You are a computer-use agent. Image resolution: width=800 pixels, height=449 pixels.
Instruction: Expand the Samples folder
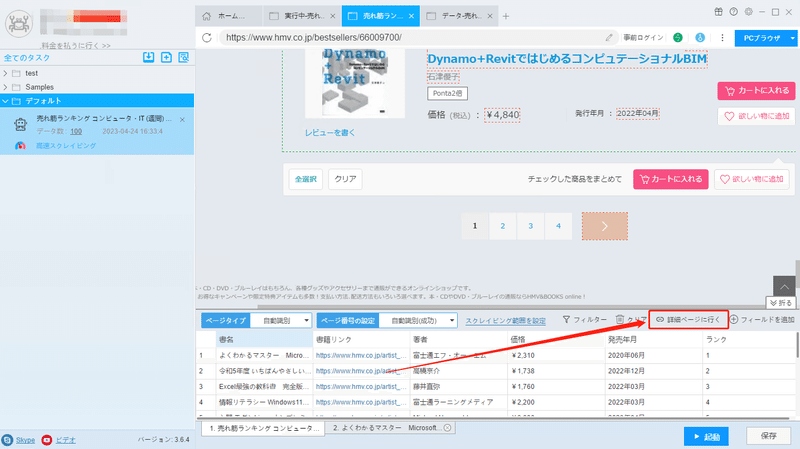coord(5,87)
